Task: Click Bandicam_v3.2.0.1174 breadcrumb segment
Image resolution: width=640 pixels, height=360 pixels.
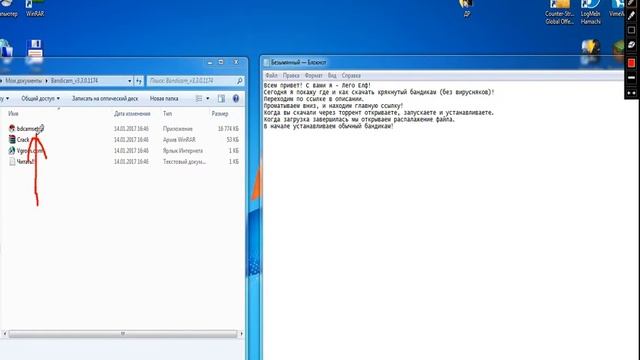Action: click(x=74, y=81)
